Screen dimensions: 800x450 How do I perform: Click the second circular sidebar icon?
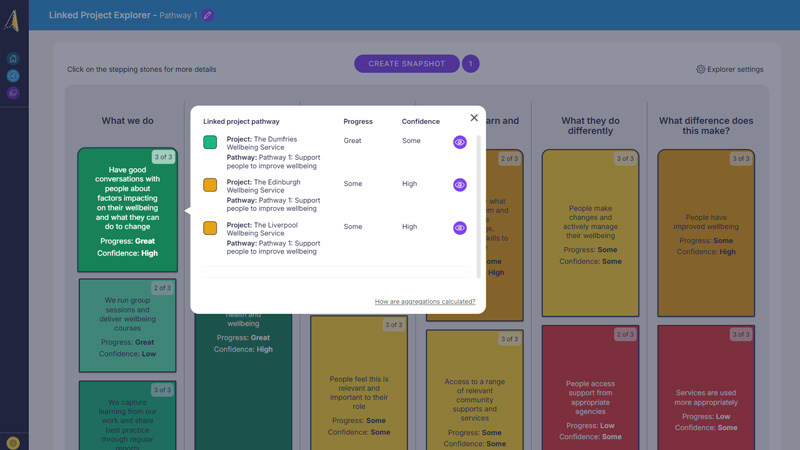point(13,76)
